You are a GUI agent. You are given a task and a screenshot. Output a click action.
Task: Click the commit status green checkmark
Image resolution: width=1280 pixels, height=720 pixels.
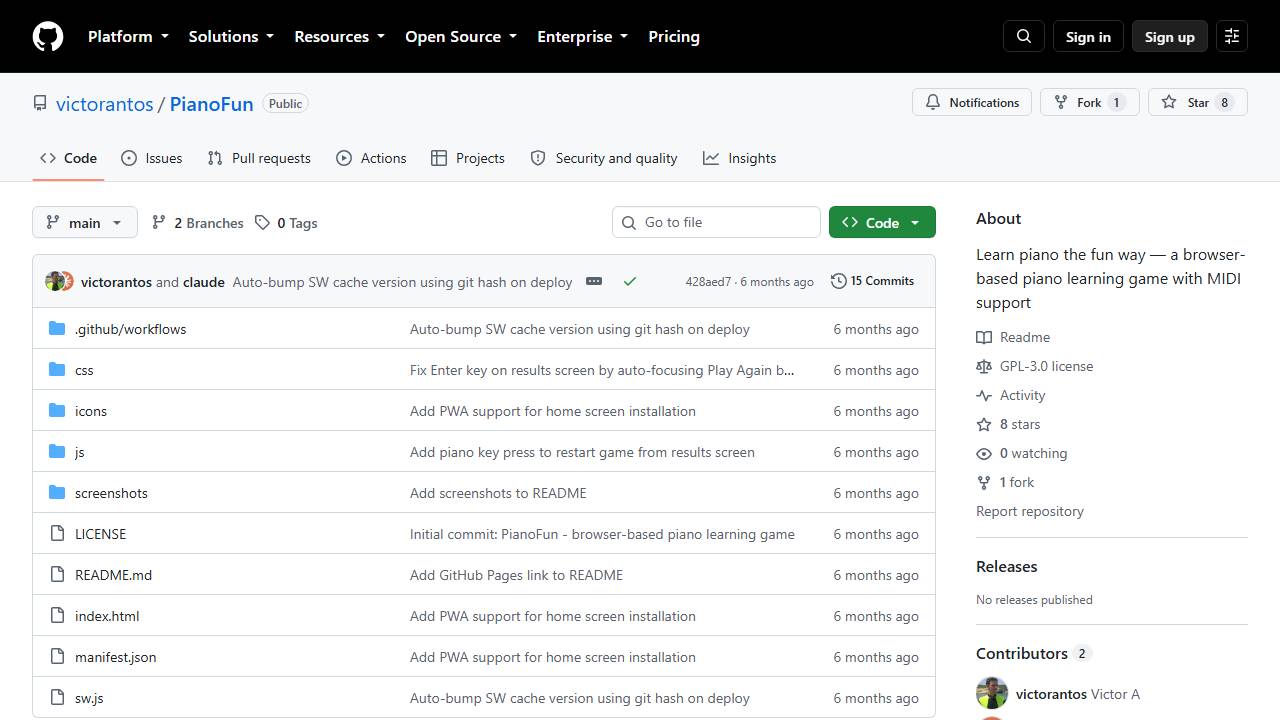pos(630,282)
